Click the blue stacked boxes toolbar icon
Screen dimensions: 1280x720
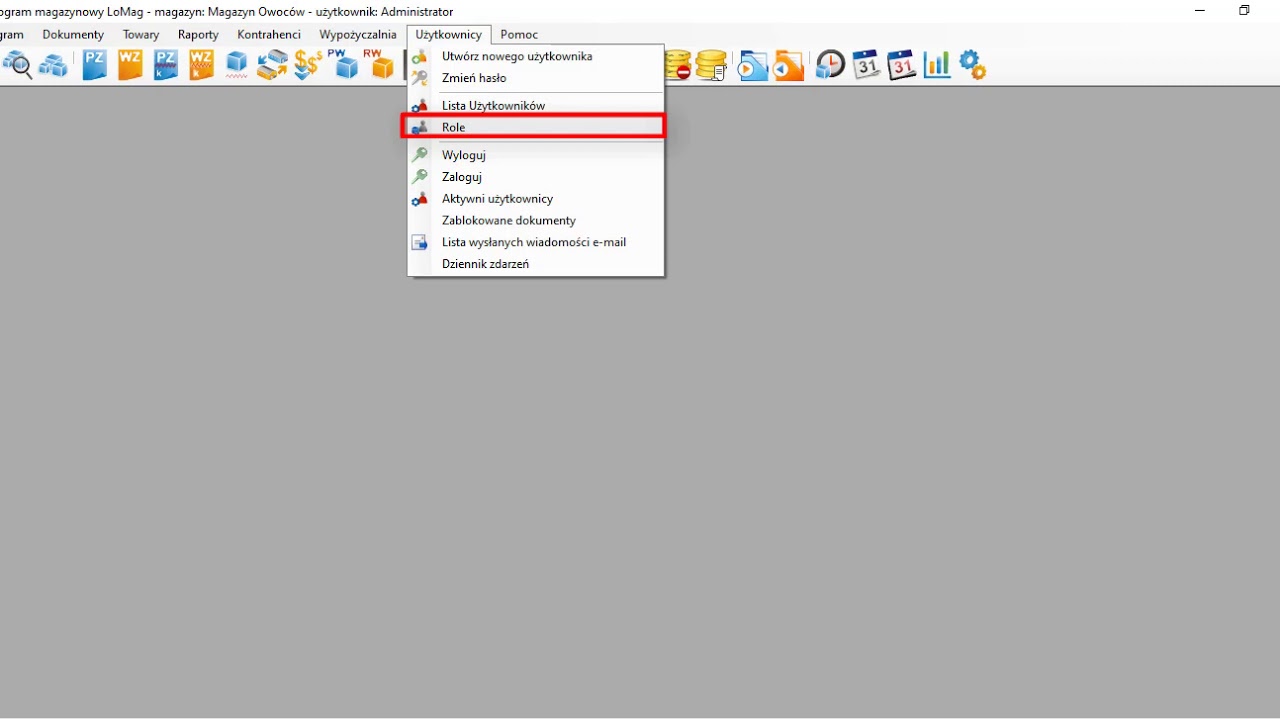click(x=53, y=65)
